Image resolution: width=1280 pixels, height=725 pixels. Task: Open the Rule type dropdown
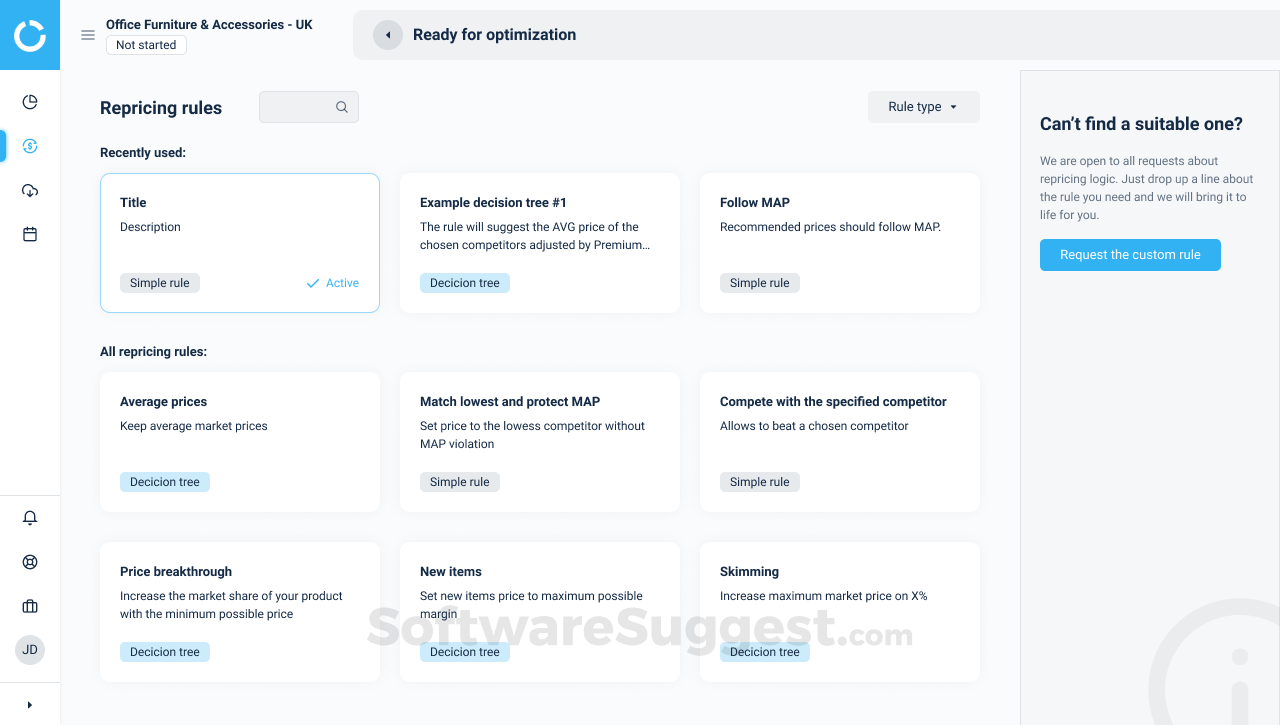(923, 106)
